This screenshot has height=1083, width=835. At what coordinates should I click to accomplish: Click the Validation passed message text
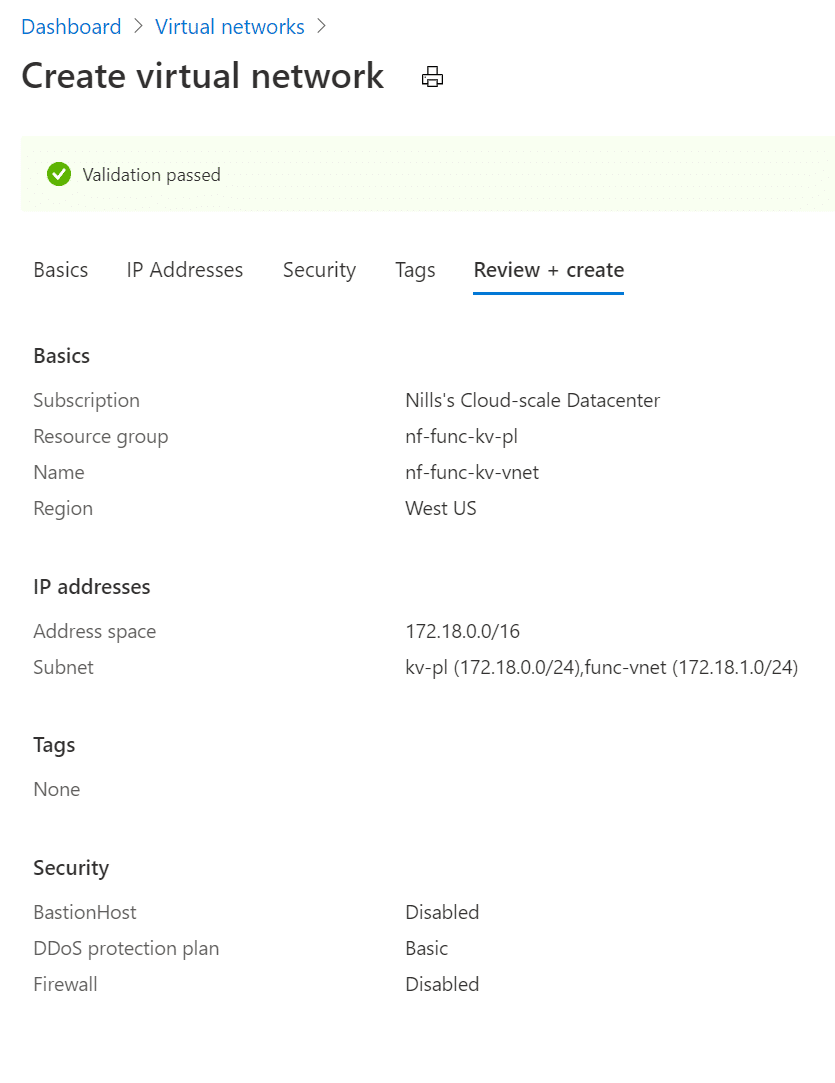152,175
